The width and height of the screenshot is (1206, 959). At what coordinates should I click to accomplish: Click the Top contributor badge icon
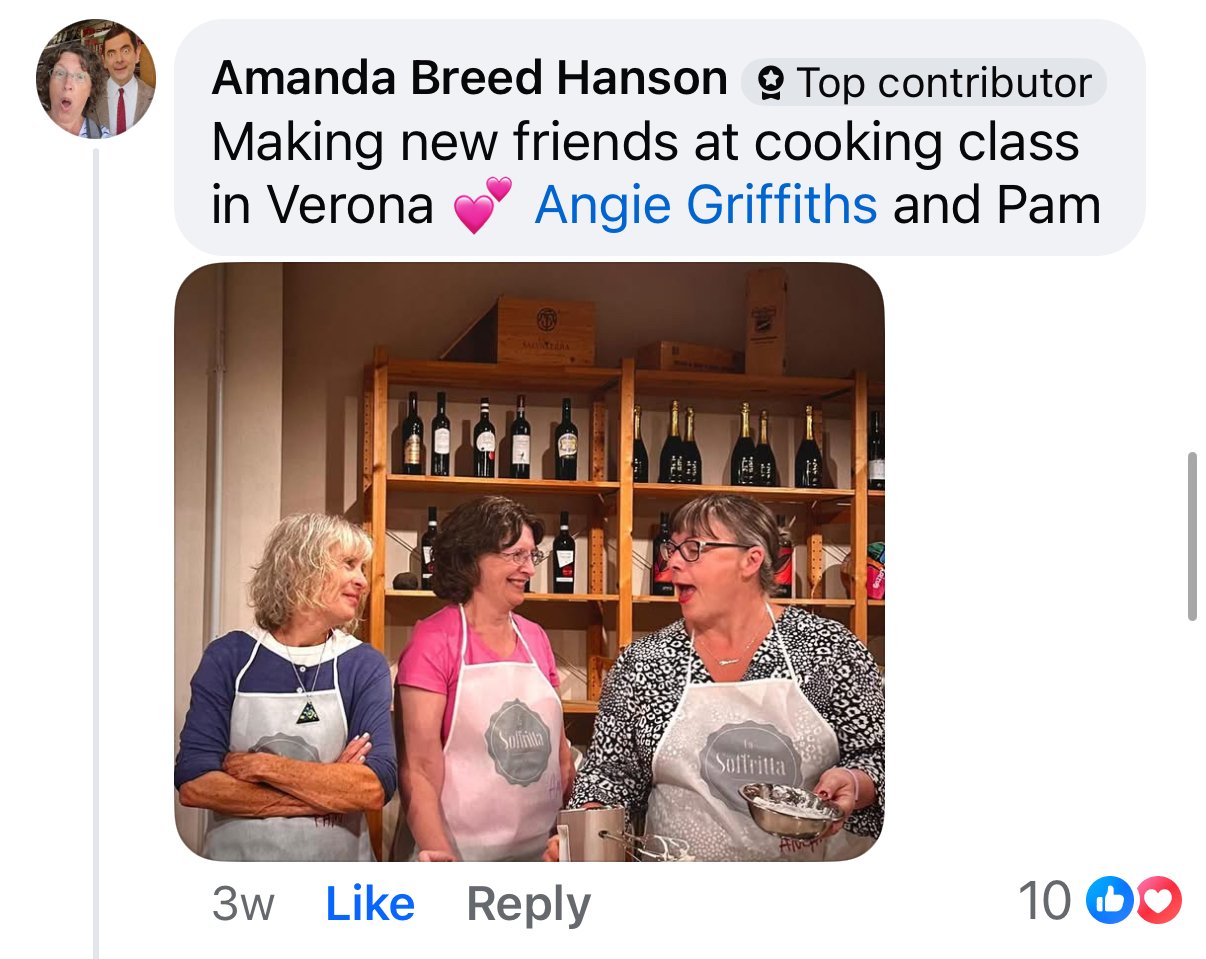pos(771,83)
